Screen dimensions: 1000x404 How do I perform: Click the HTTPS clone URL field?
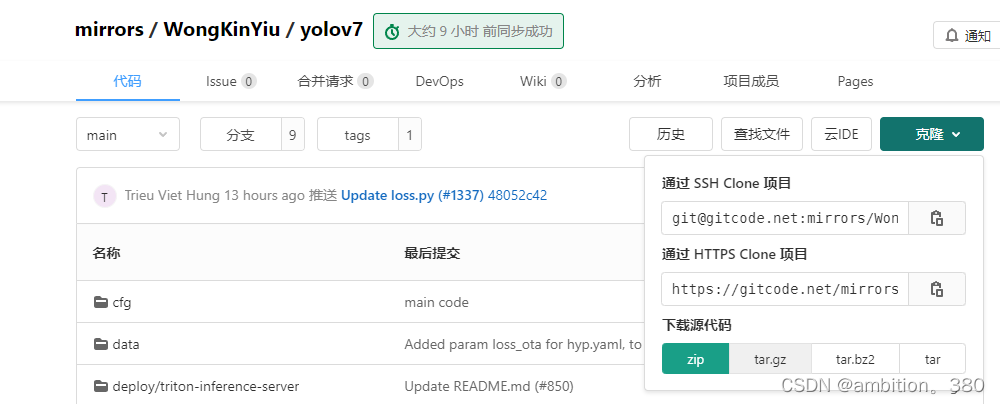(x=785, y=289)
